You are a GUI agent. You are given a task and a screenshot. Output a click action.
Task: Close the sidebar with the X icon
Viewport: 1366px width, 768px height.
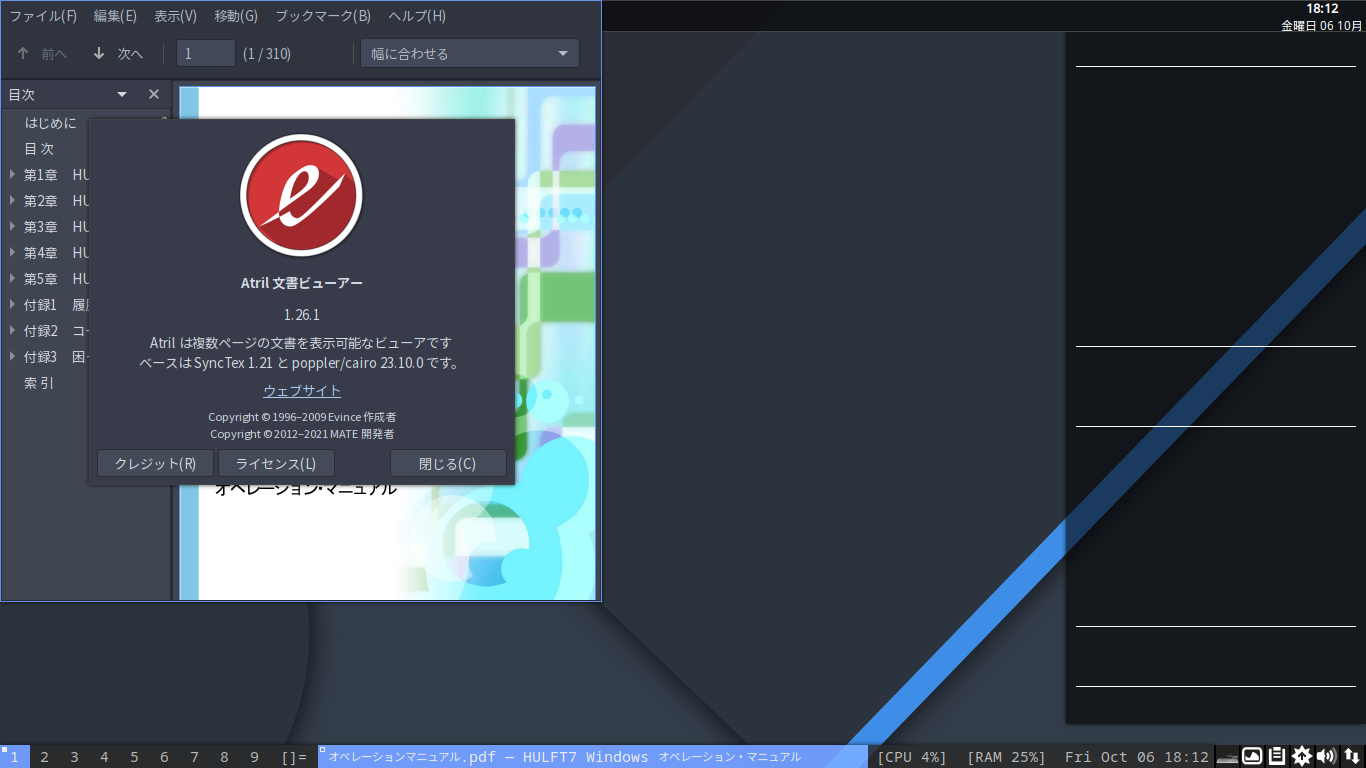154,94
